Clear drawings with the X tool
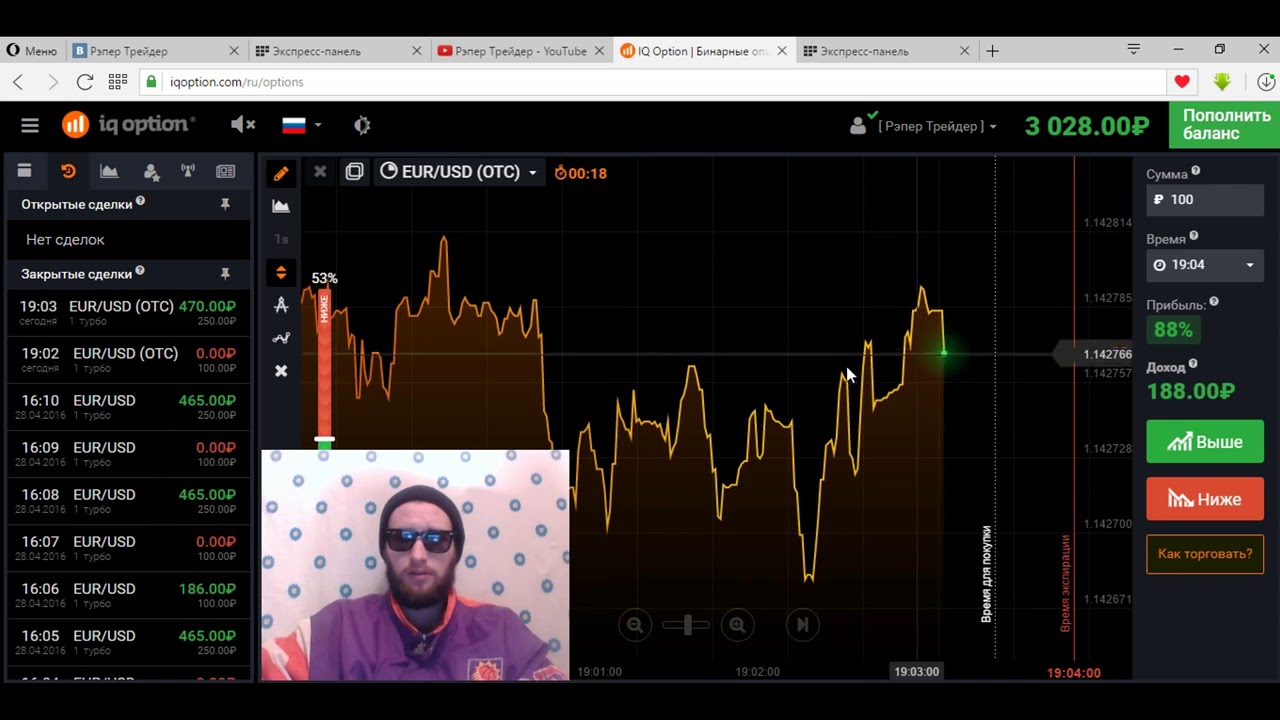Screen dimensions: 1280x720 click(x=281, y=371)
